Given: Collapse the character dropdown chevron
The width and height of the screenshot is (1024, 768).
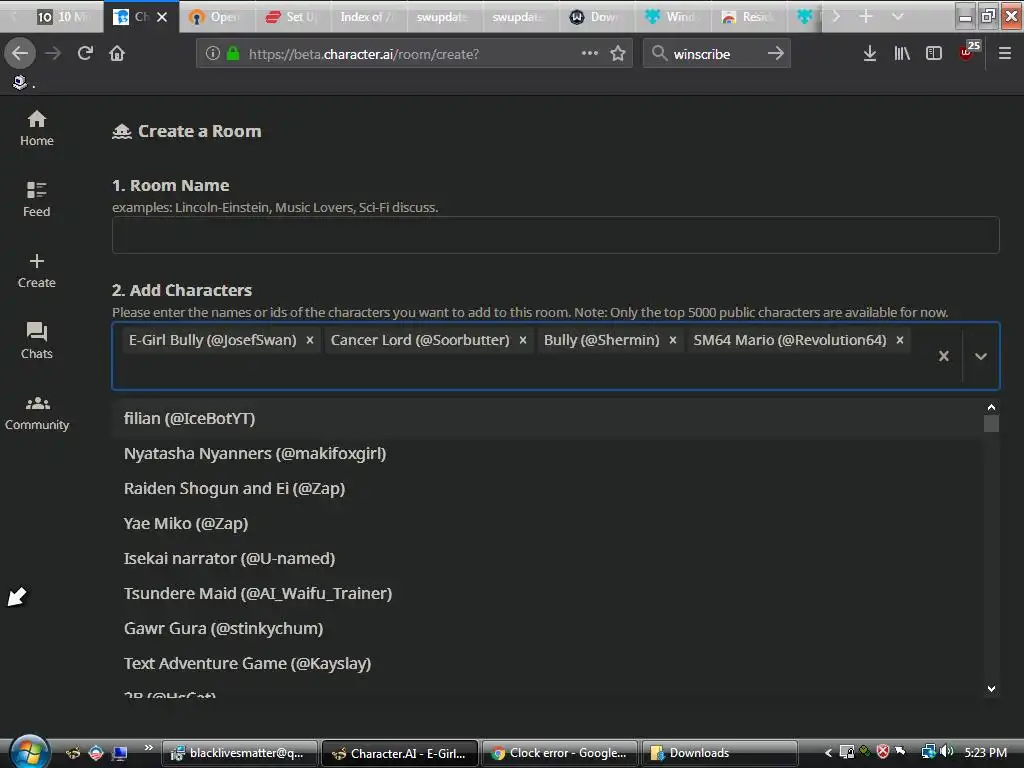Looking at the screenshot, I should point(980,356).
